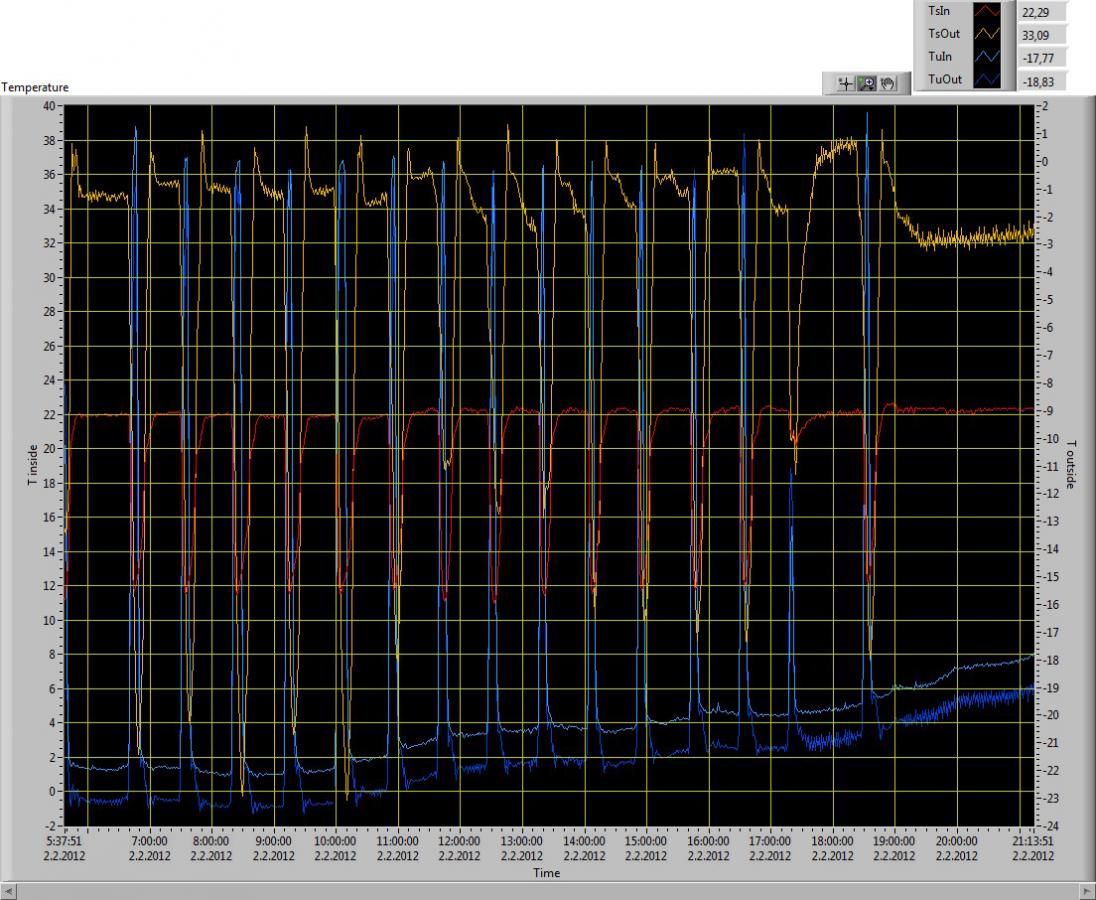Click the TsOut yellow plot sample icon
Viewport: 1096px width, 900px height.
[x=988, y=34]
